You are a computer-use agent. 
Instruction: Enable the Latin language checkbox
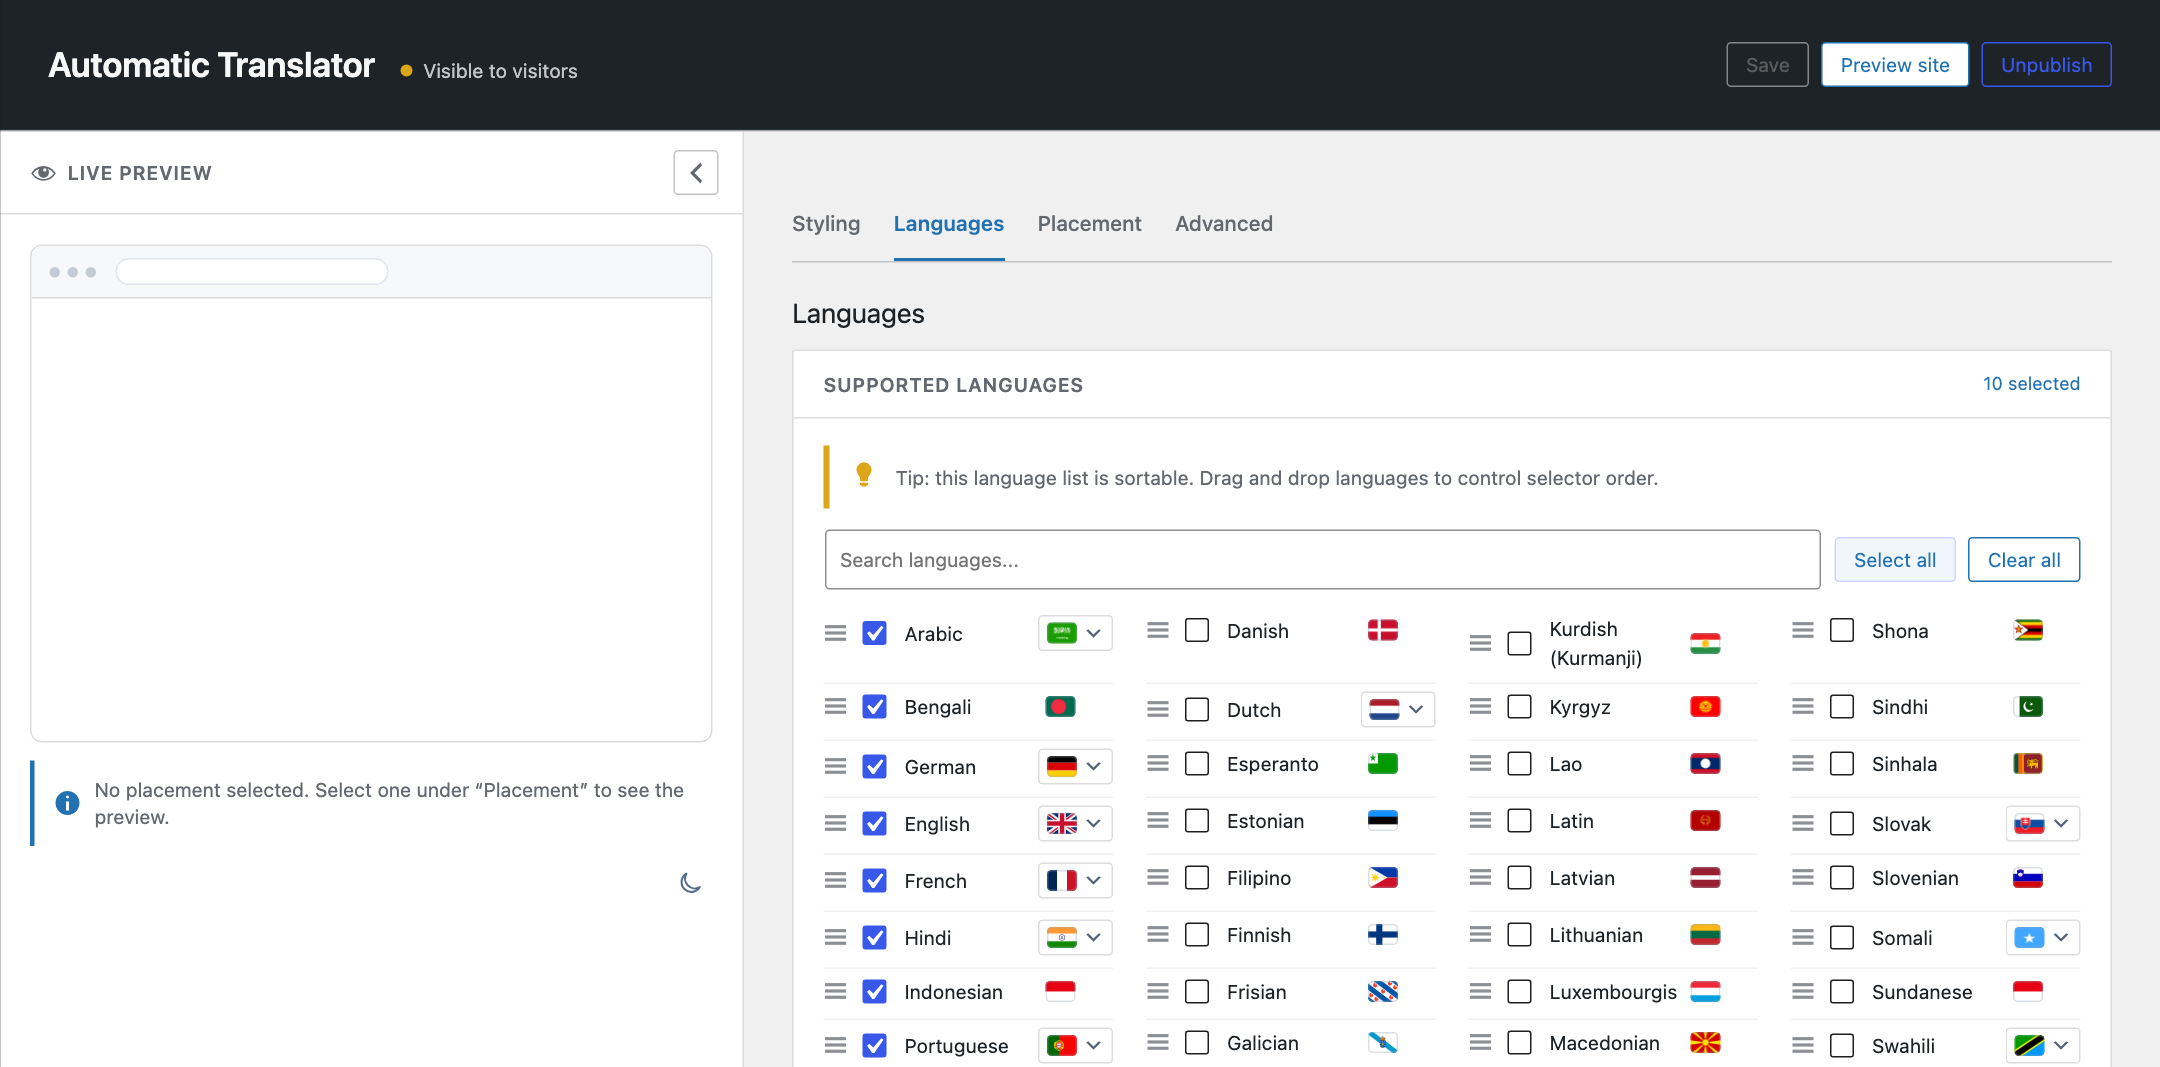[x=1519, y=821]
